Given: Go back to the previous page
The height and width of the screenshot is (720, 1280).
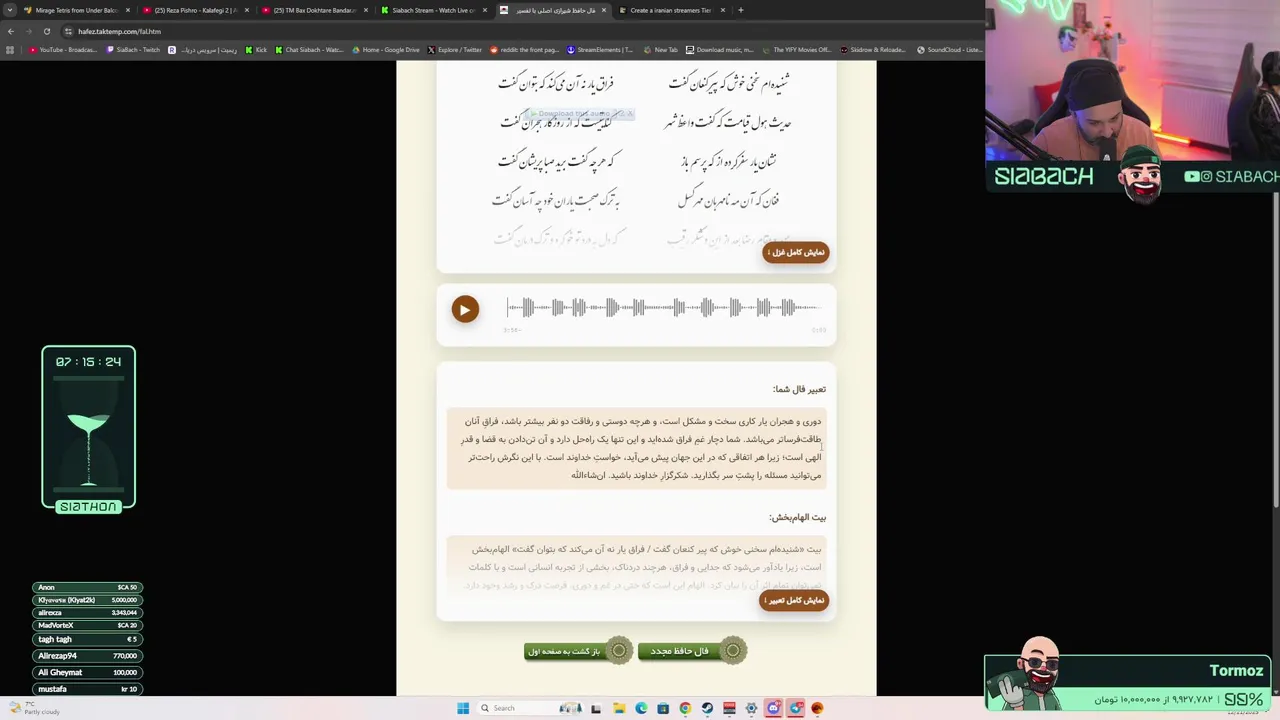Looking at the screenshot, I should coord(11,31).
